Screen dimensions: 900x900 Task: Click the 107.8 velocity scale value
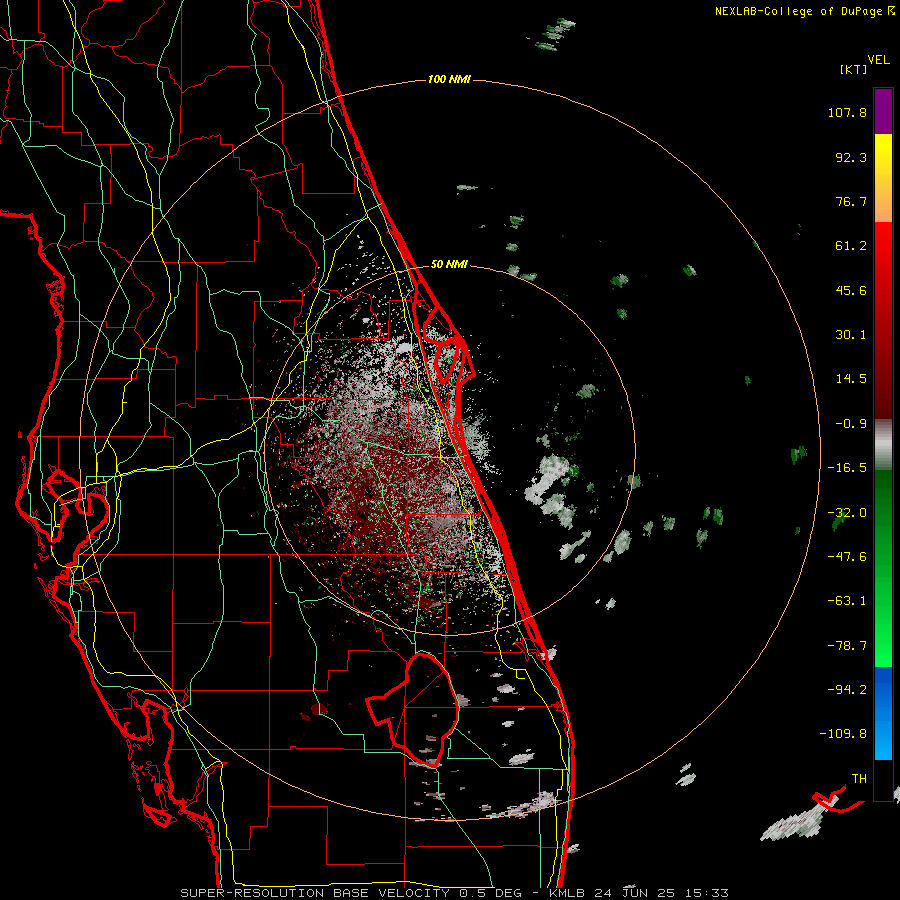coord(847,112)
